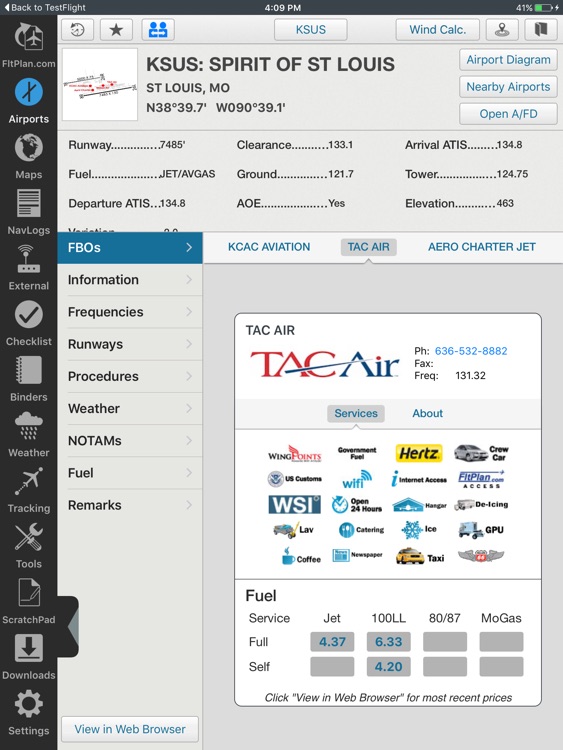Switch to the About tab
563x750 pixels.
click(x=428, y=413)
